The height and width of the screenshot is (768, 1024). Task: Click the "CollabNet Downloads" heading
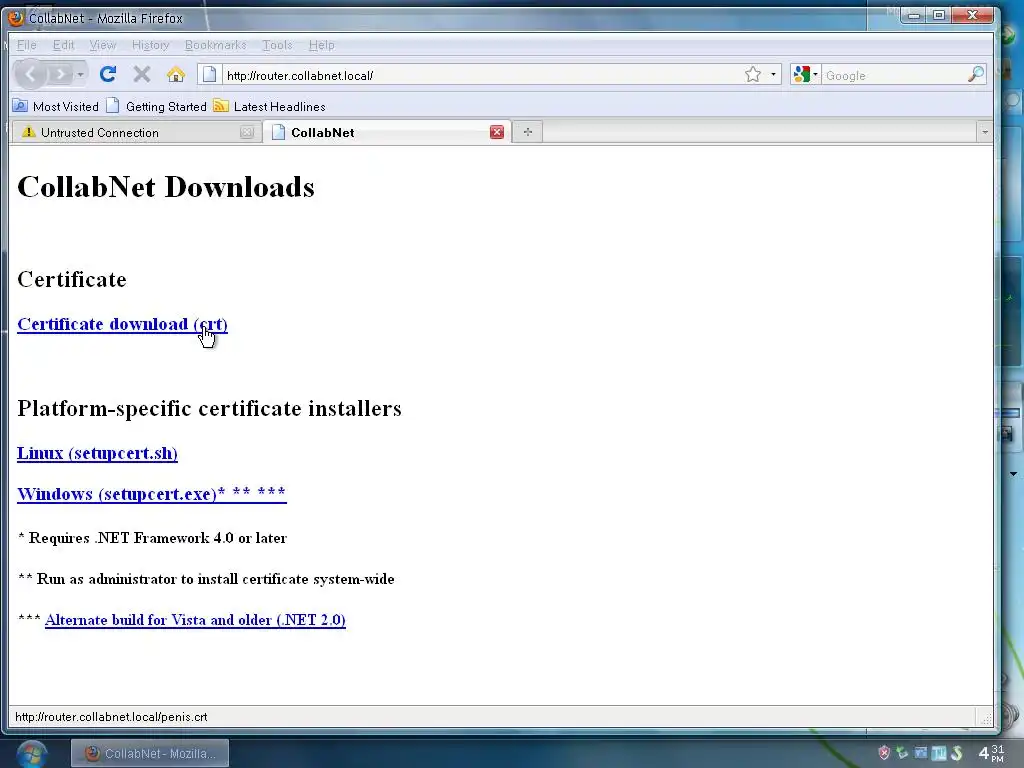click(166, 187)
